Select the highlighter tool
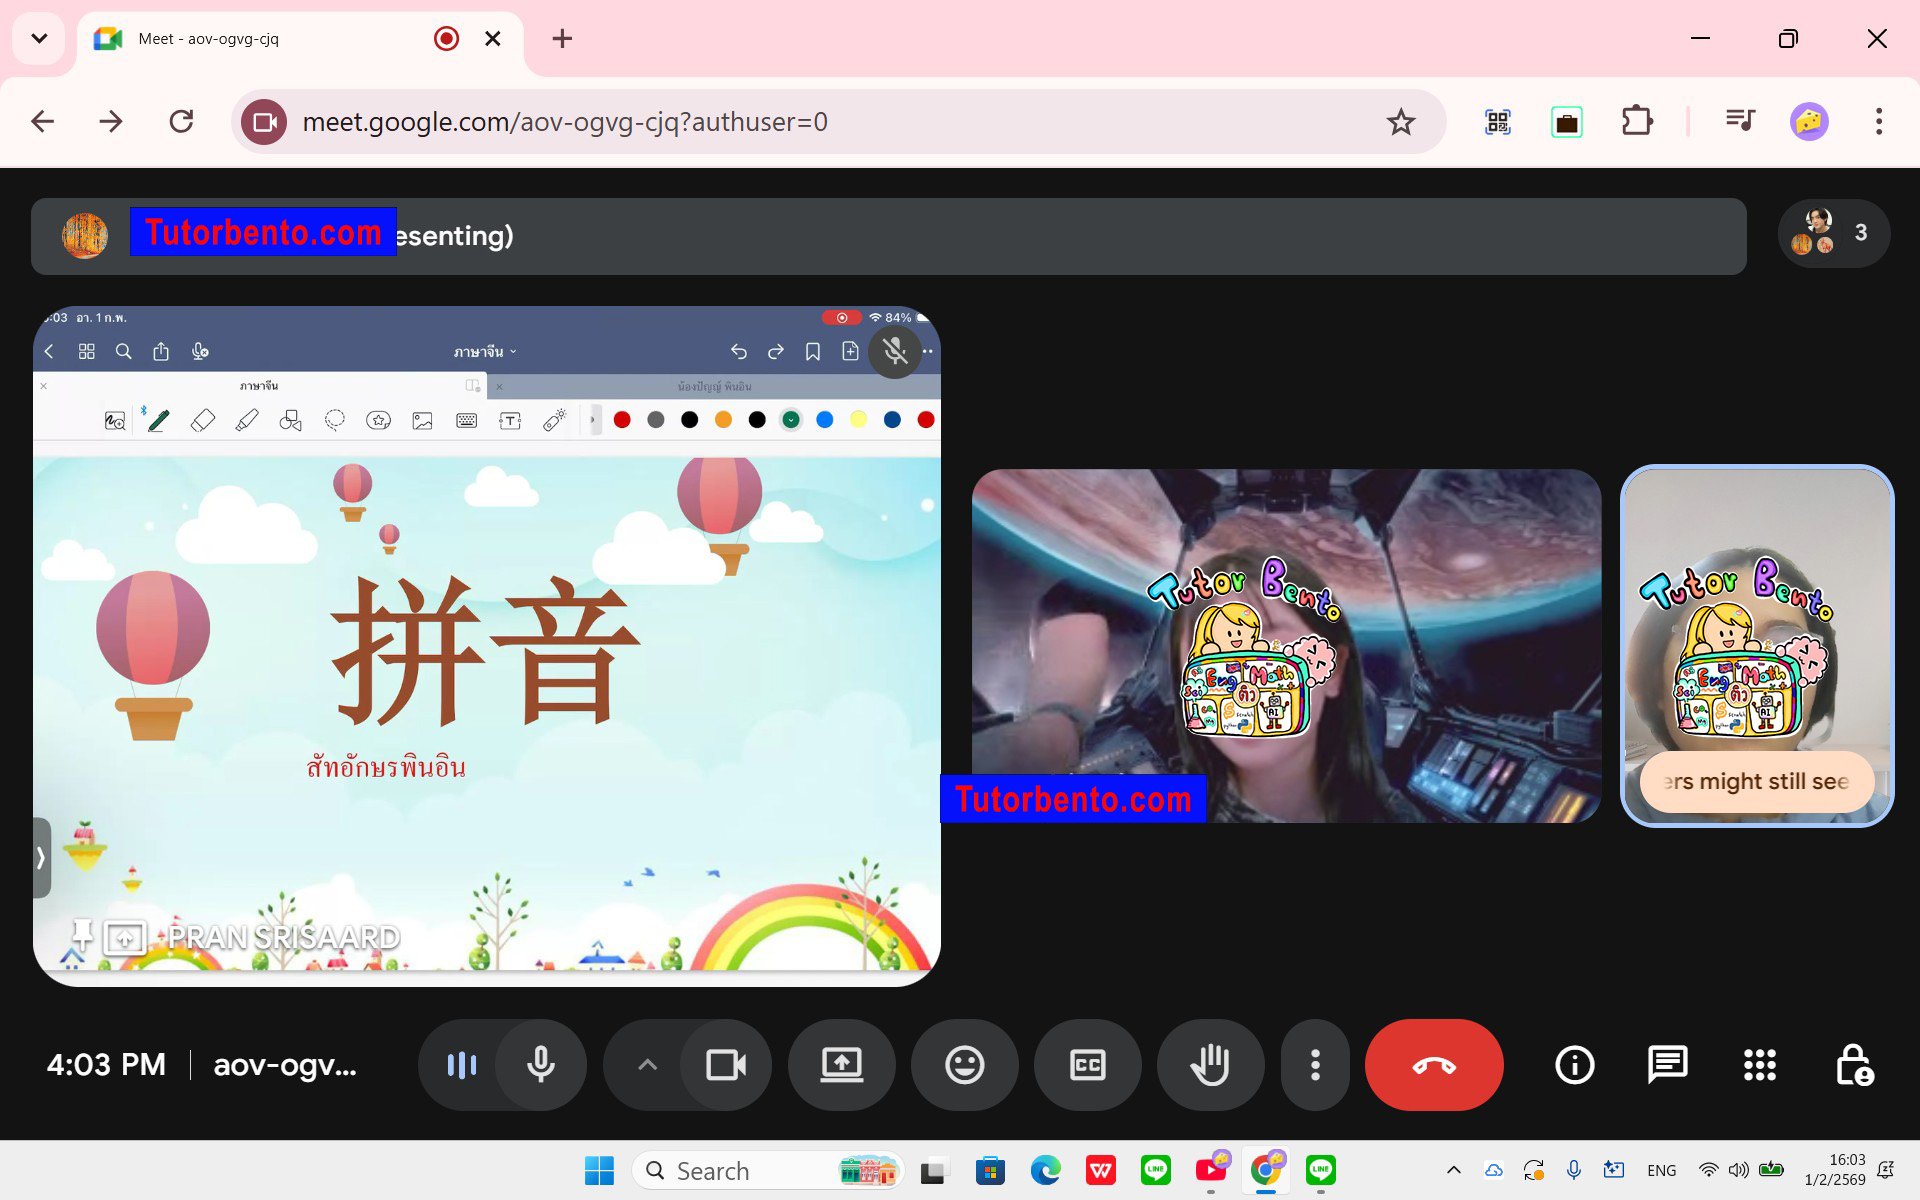The image size is (1920, 1200). point(247,420)
